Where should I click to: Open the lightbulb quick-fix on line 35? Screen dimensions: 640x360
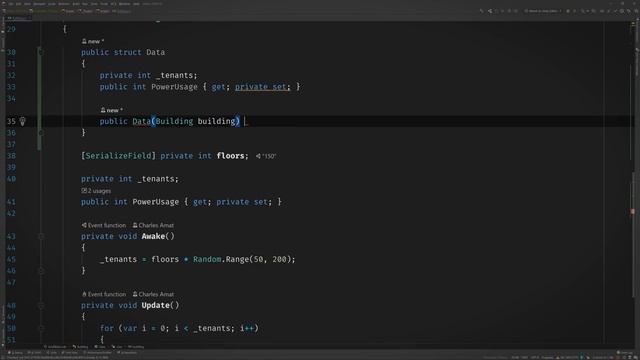pos(23,121)
